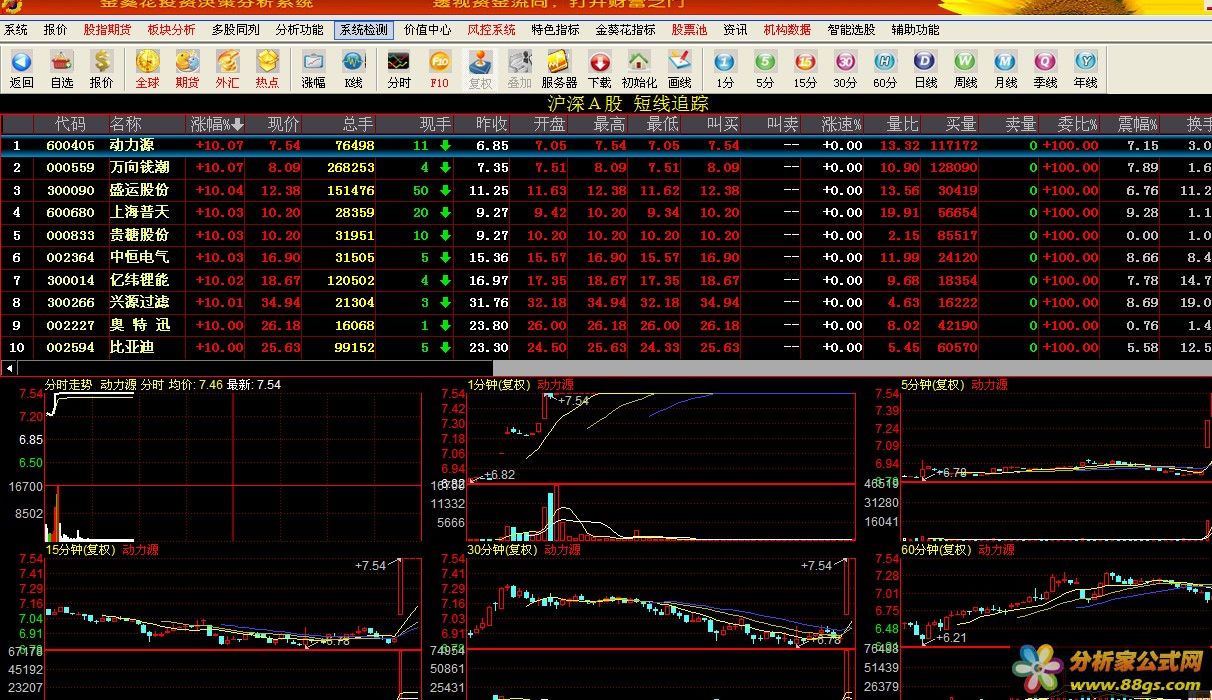
Task: Click the 叠加 overlay icon
Action: (519, 69)
